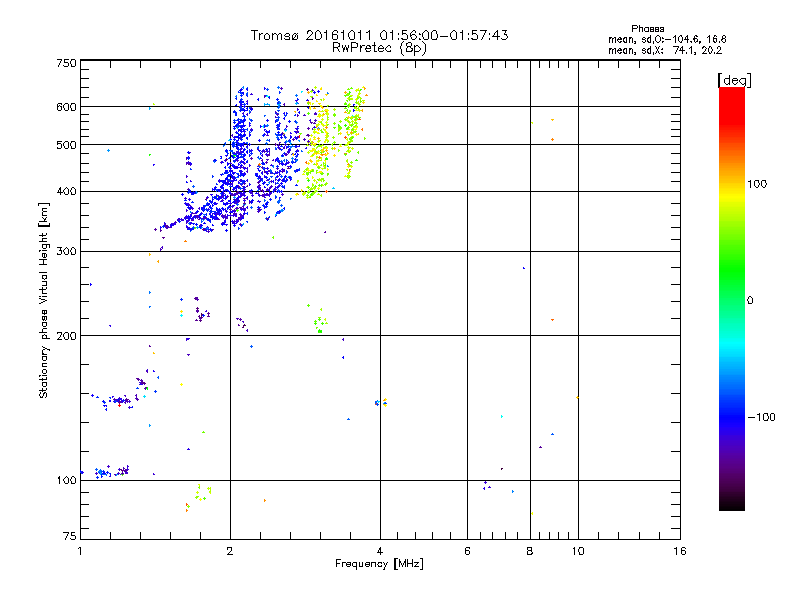Click frequency tick label '2'
The width and height of the screenshot is (800, 600).
pos(230,551)
